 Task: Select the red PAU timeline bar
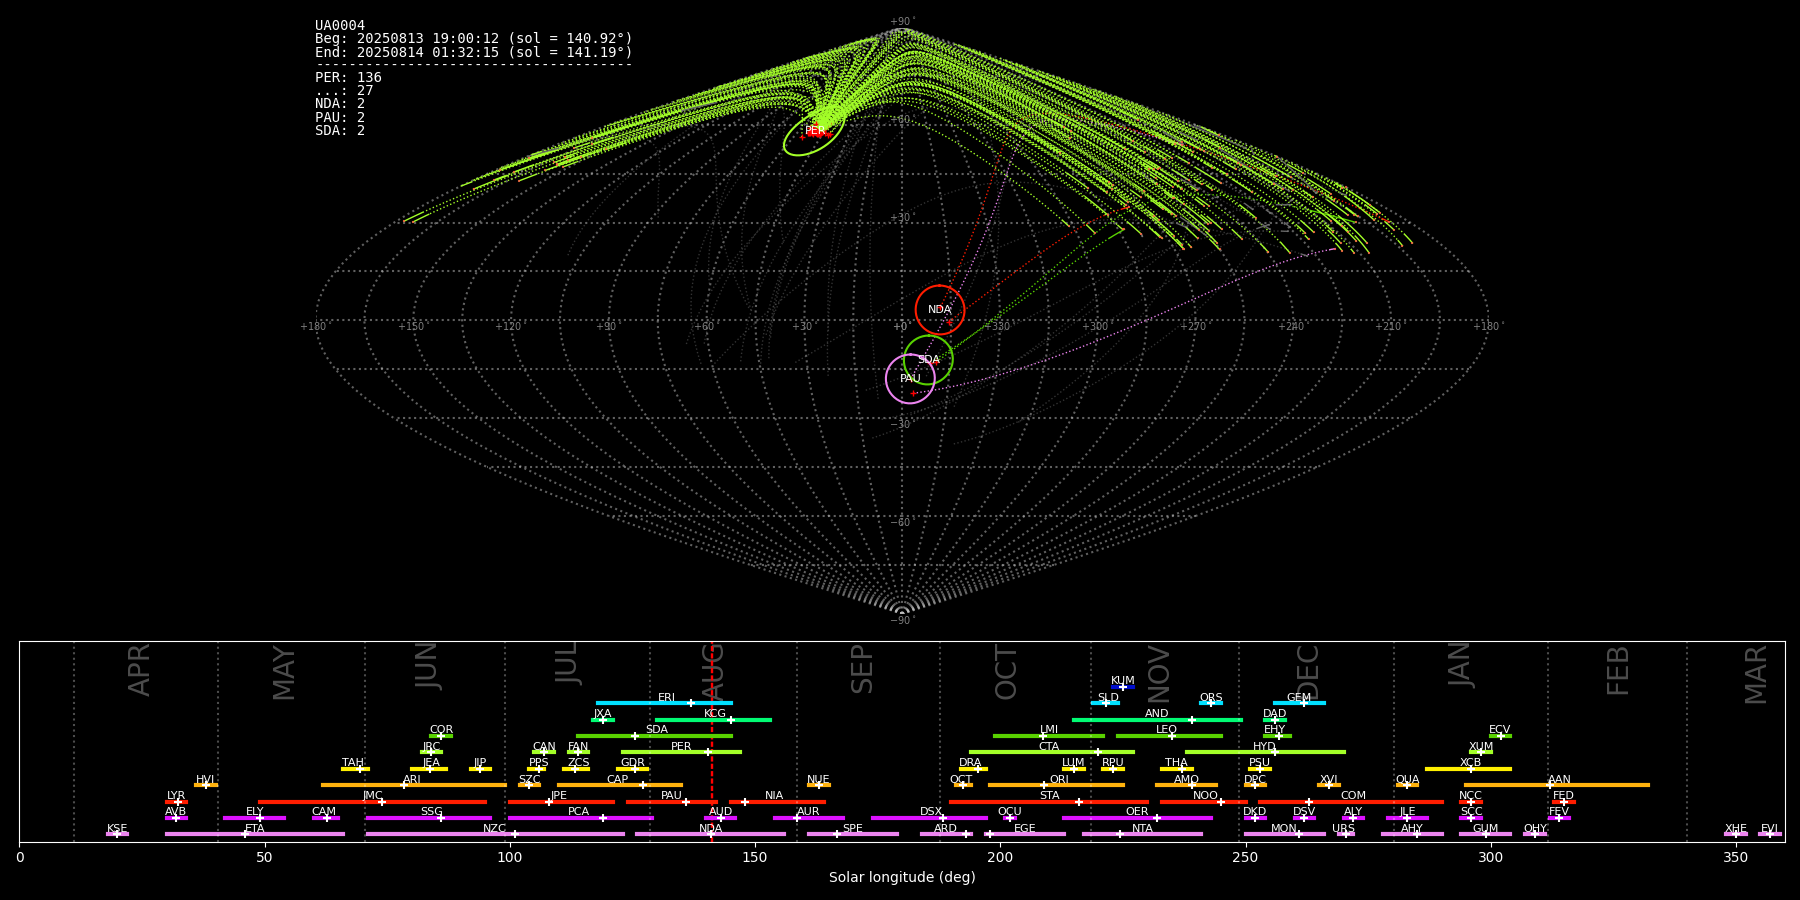click(671, 801)
